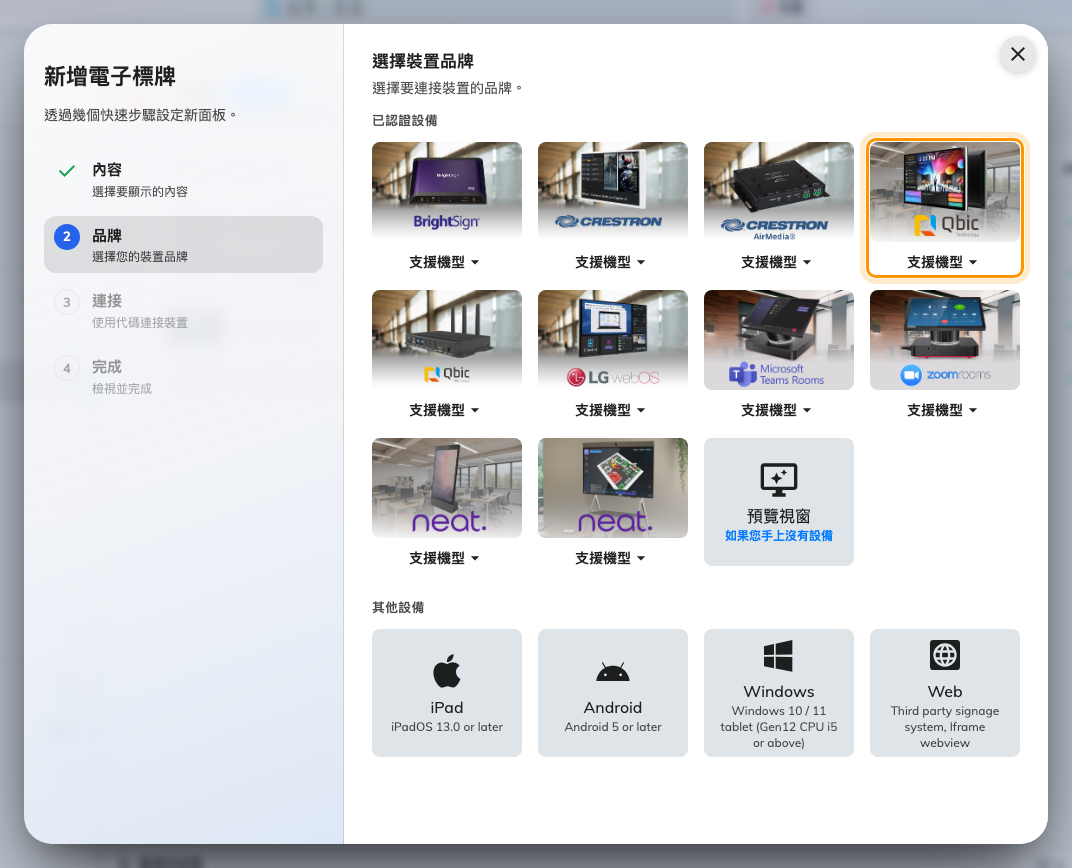Expand supported models under Qbic box player
Viewport: 1072px width, 868px height.
point(444,410)
